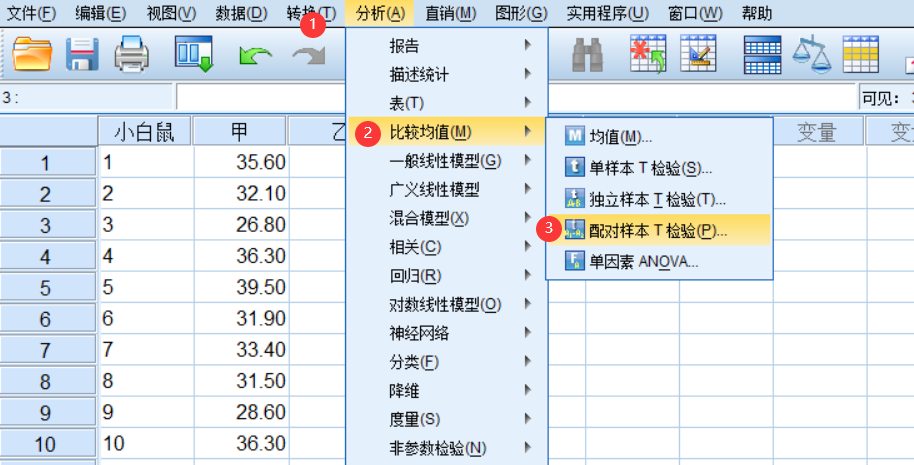914x465 pixels.
Task: Click the M icon beside 均值(M)
Action: point(574,137)
